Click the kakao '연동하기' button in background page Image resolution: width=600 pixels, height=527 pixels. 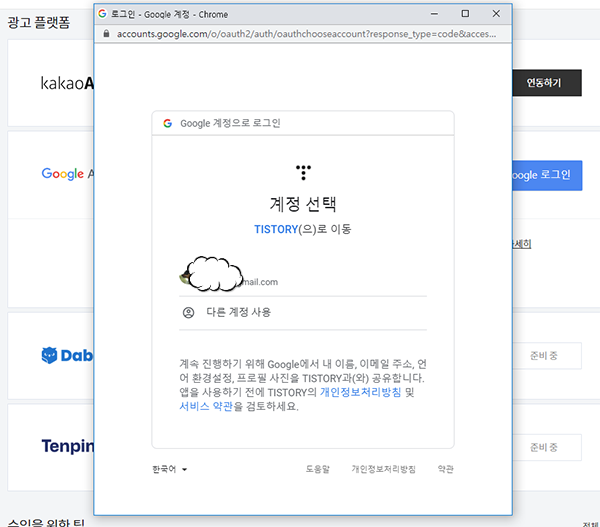pos(547,83)
